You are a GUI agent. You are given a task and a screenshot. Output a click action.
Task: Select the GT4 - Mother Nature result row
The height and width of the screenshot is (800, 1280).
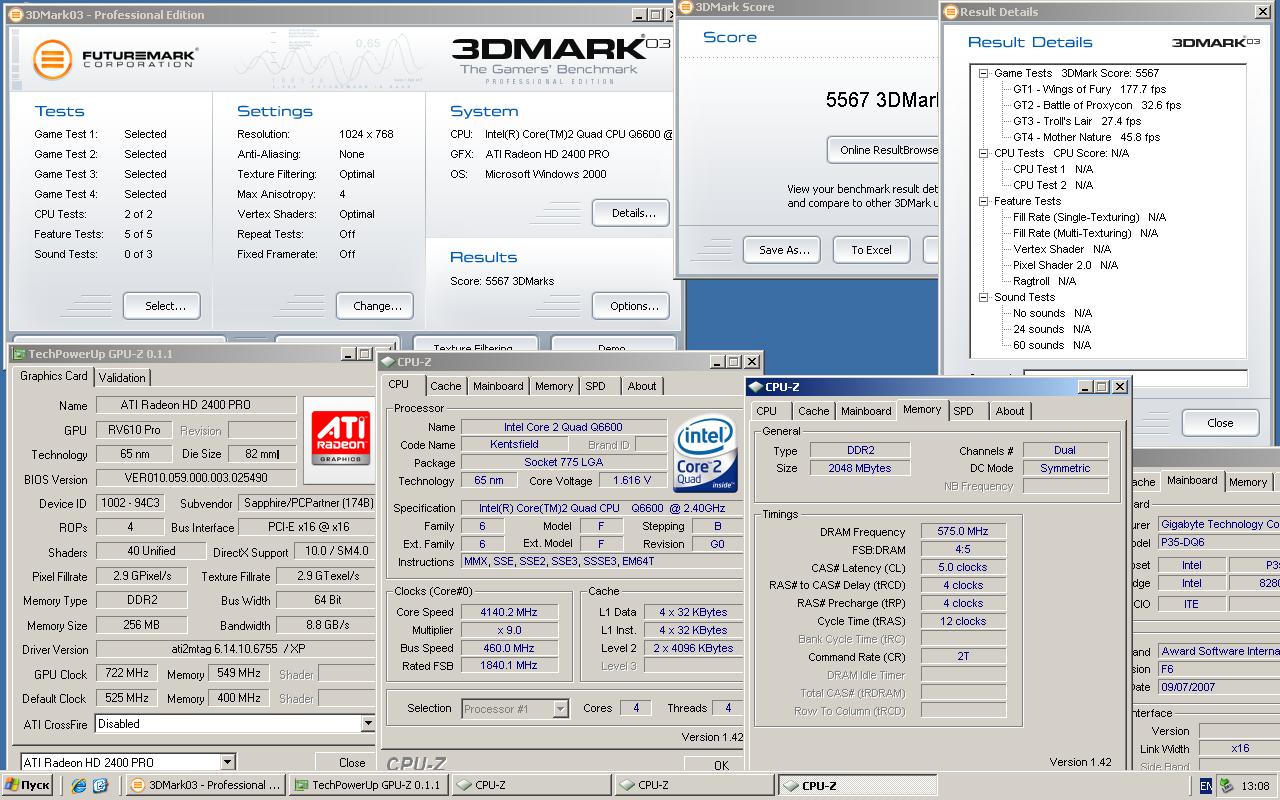pos(1086,137)
